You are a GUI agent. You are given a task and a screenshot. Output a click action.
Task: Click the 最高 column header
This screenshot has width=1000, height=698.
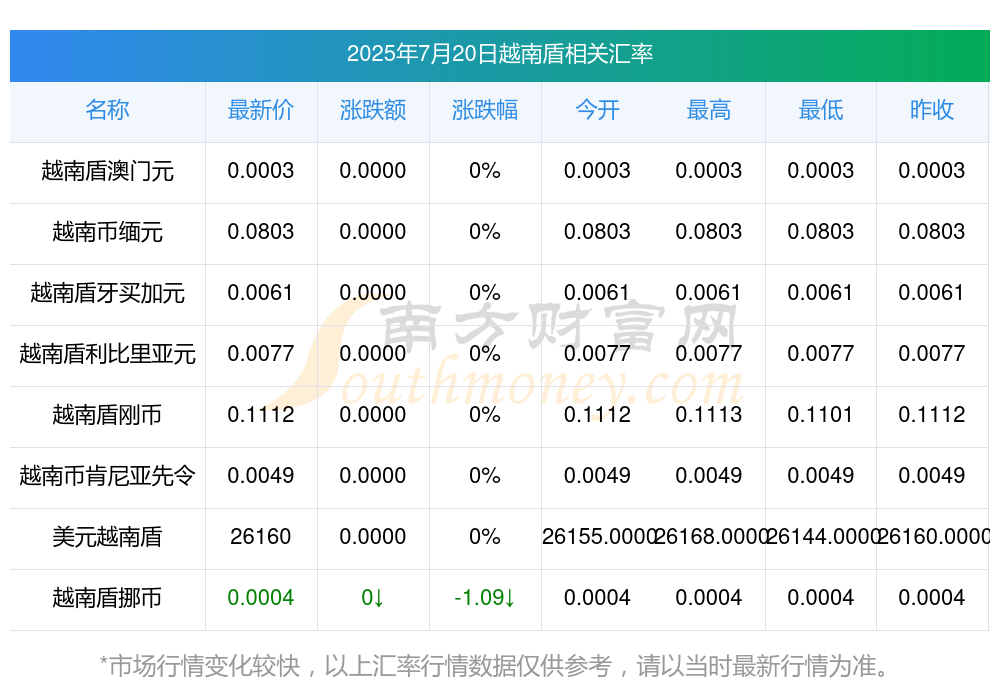709,110
